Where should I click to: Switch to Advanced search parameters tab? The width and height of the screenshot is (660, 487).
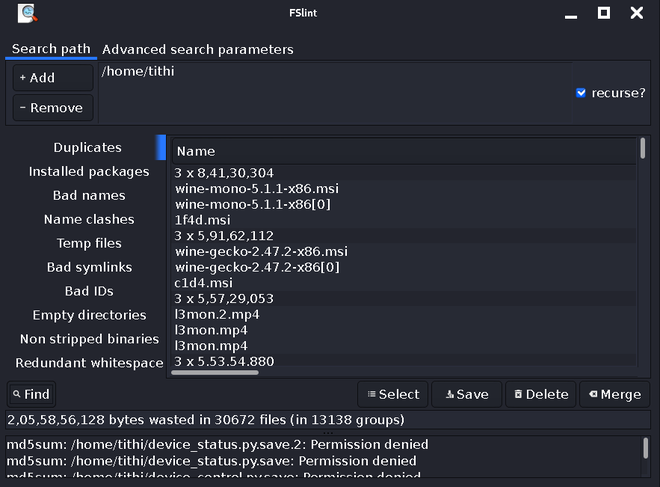tap(198, 49)
